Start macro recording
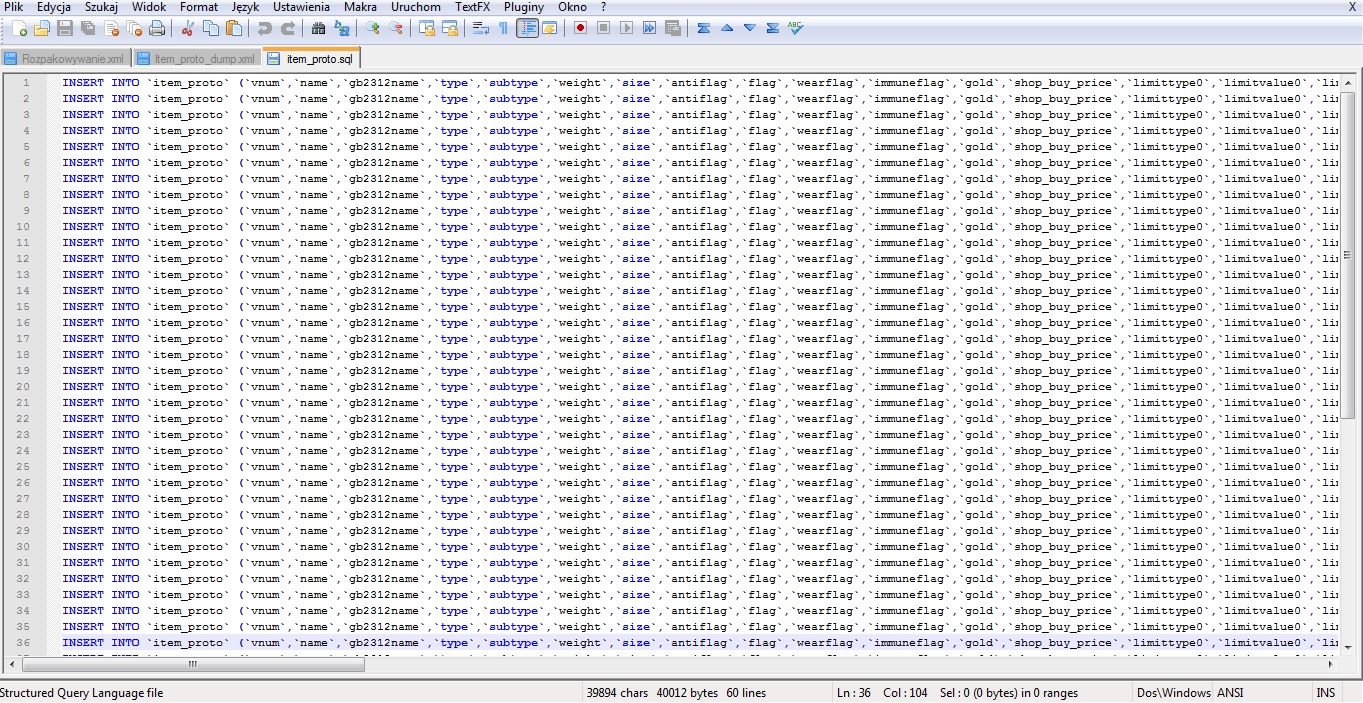The image size is (1363, 703). coord(580,28)
